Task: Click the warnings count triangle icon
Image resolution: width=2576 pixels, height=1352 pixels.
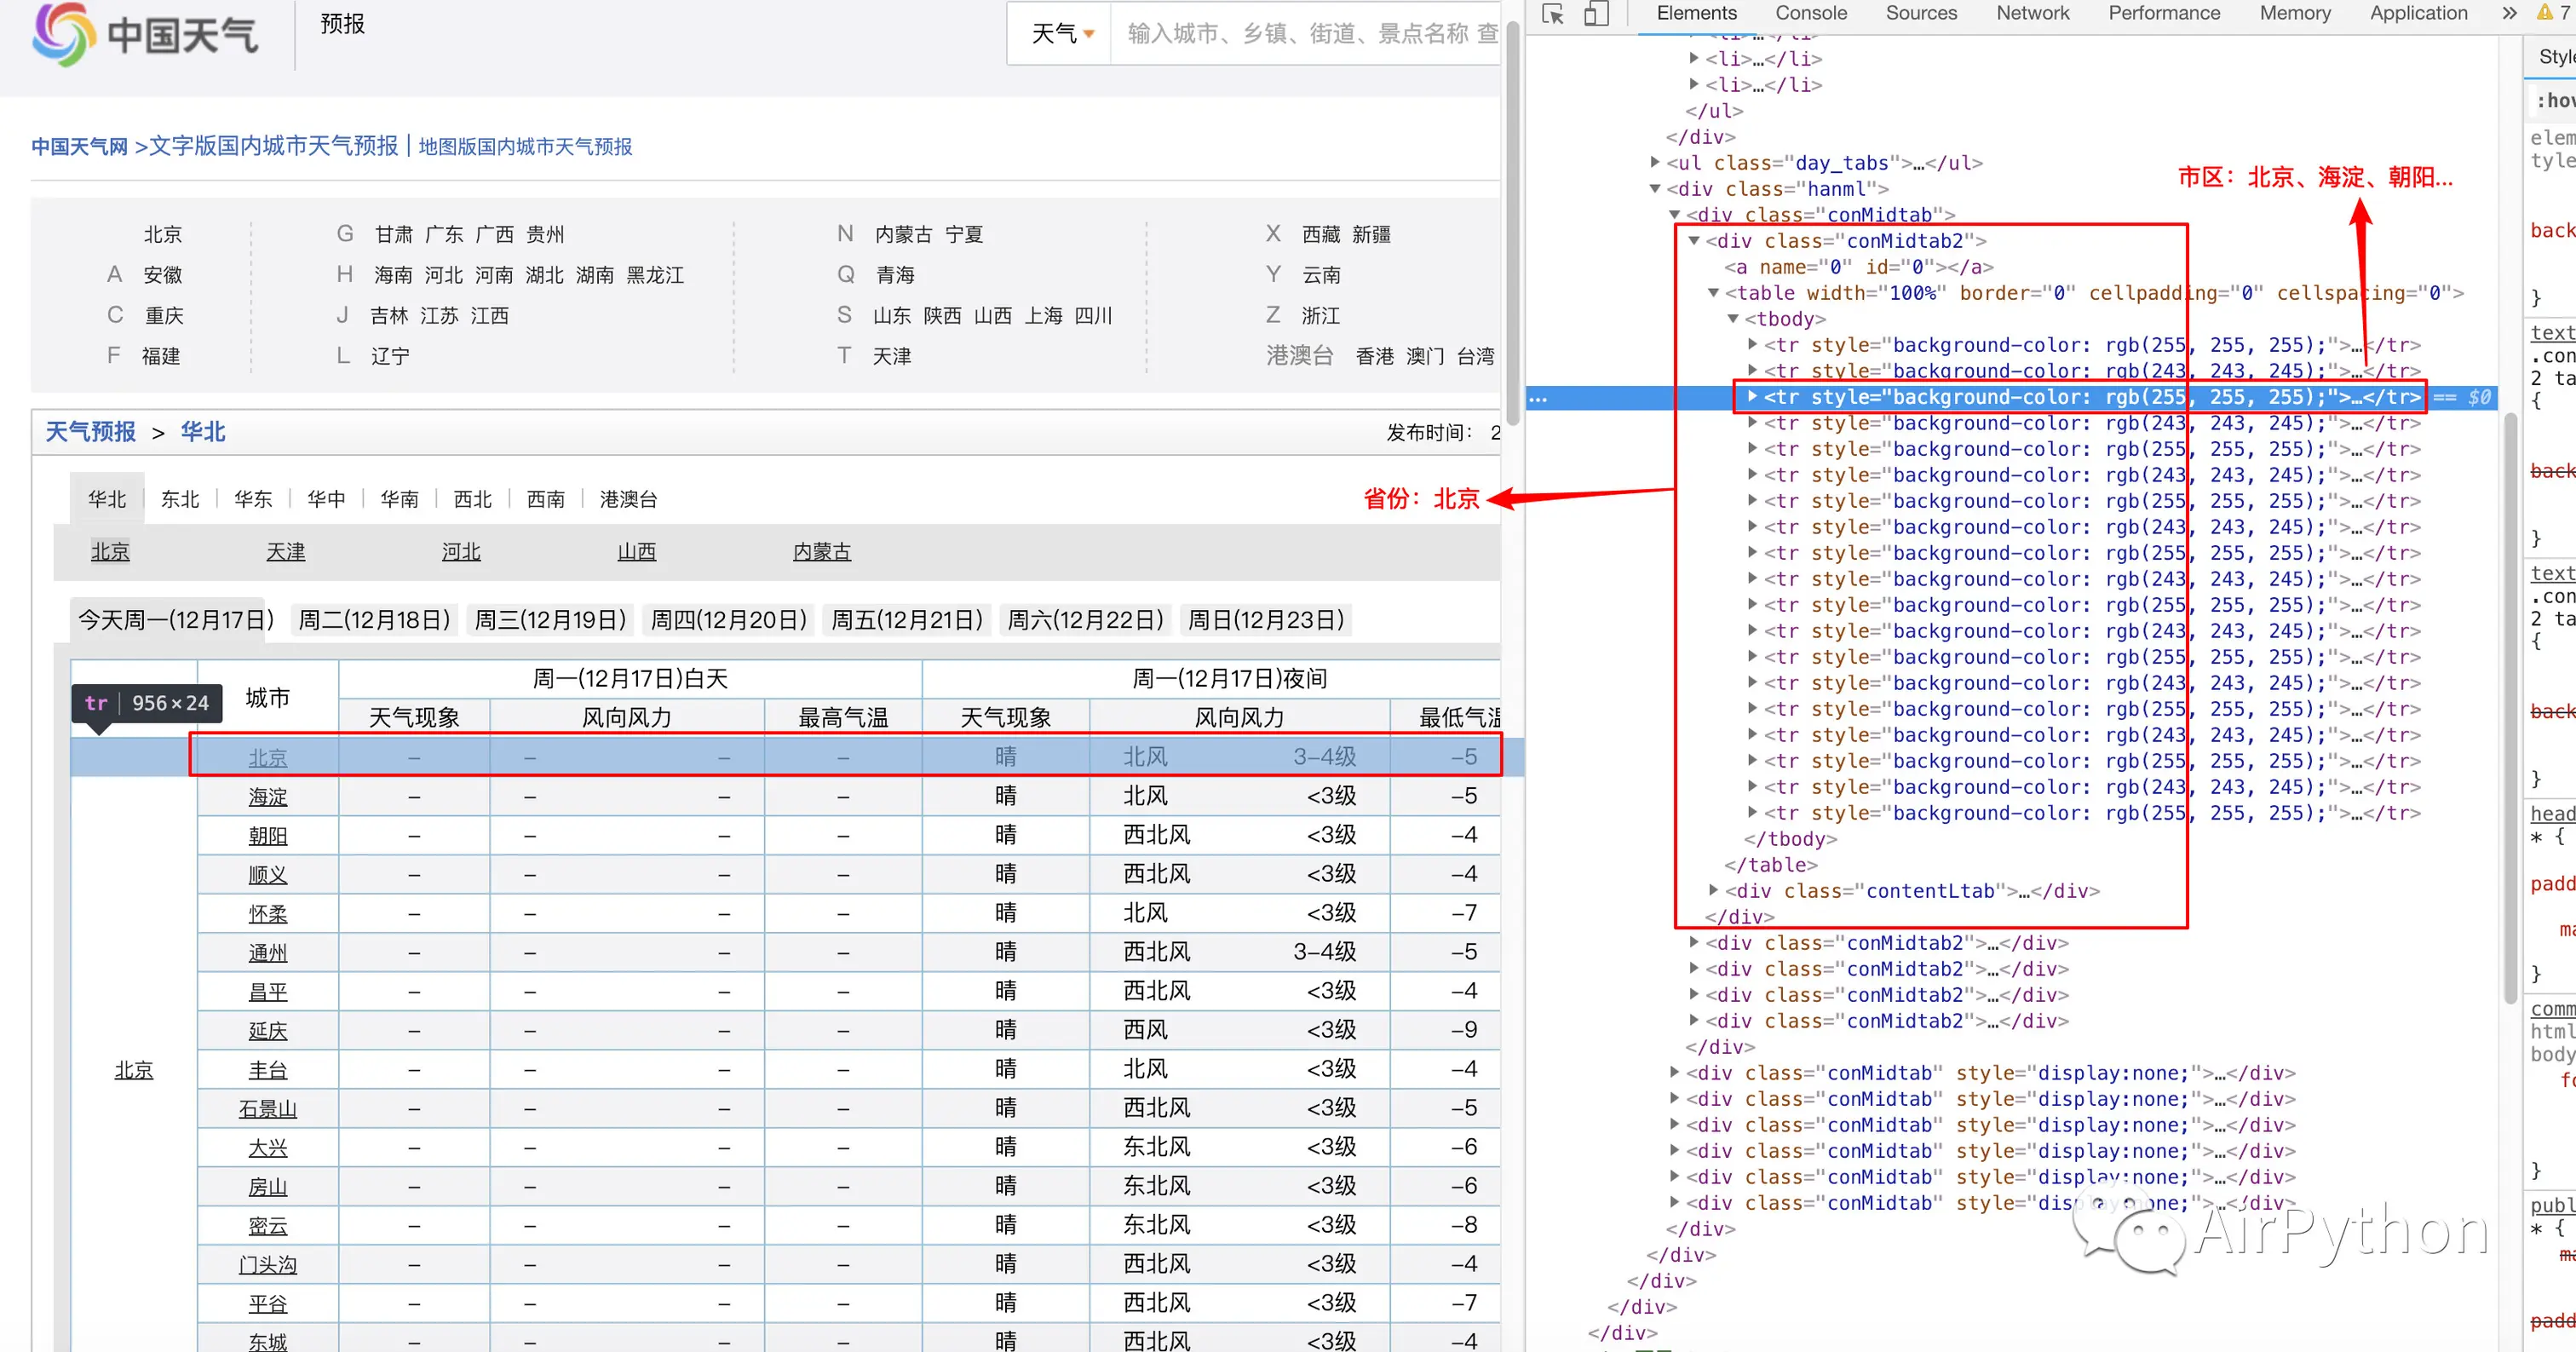Action: click(x=2546, y=13)
